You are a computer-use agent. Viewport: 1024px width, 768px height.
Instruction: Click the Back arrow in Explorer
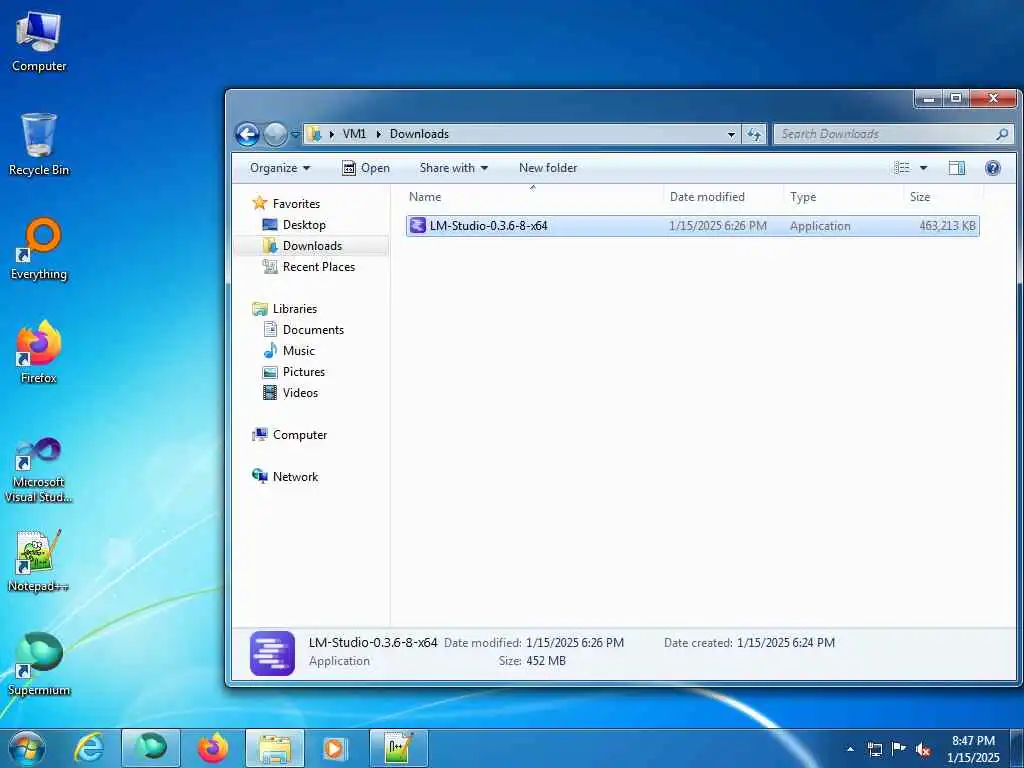coord(248,135)
